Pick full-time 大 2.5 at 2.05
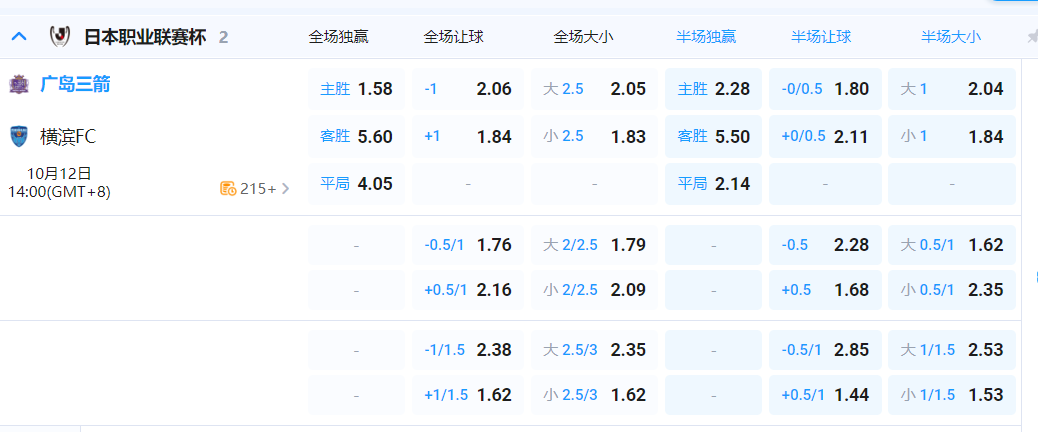The height and width of the screenshot is (432, 1038). [x=594, y=89]
